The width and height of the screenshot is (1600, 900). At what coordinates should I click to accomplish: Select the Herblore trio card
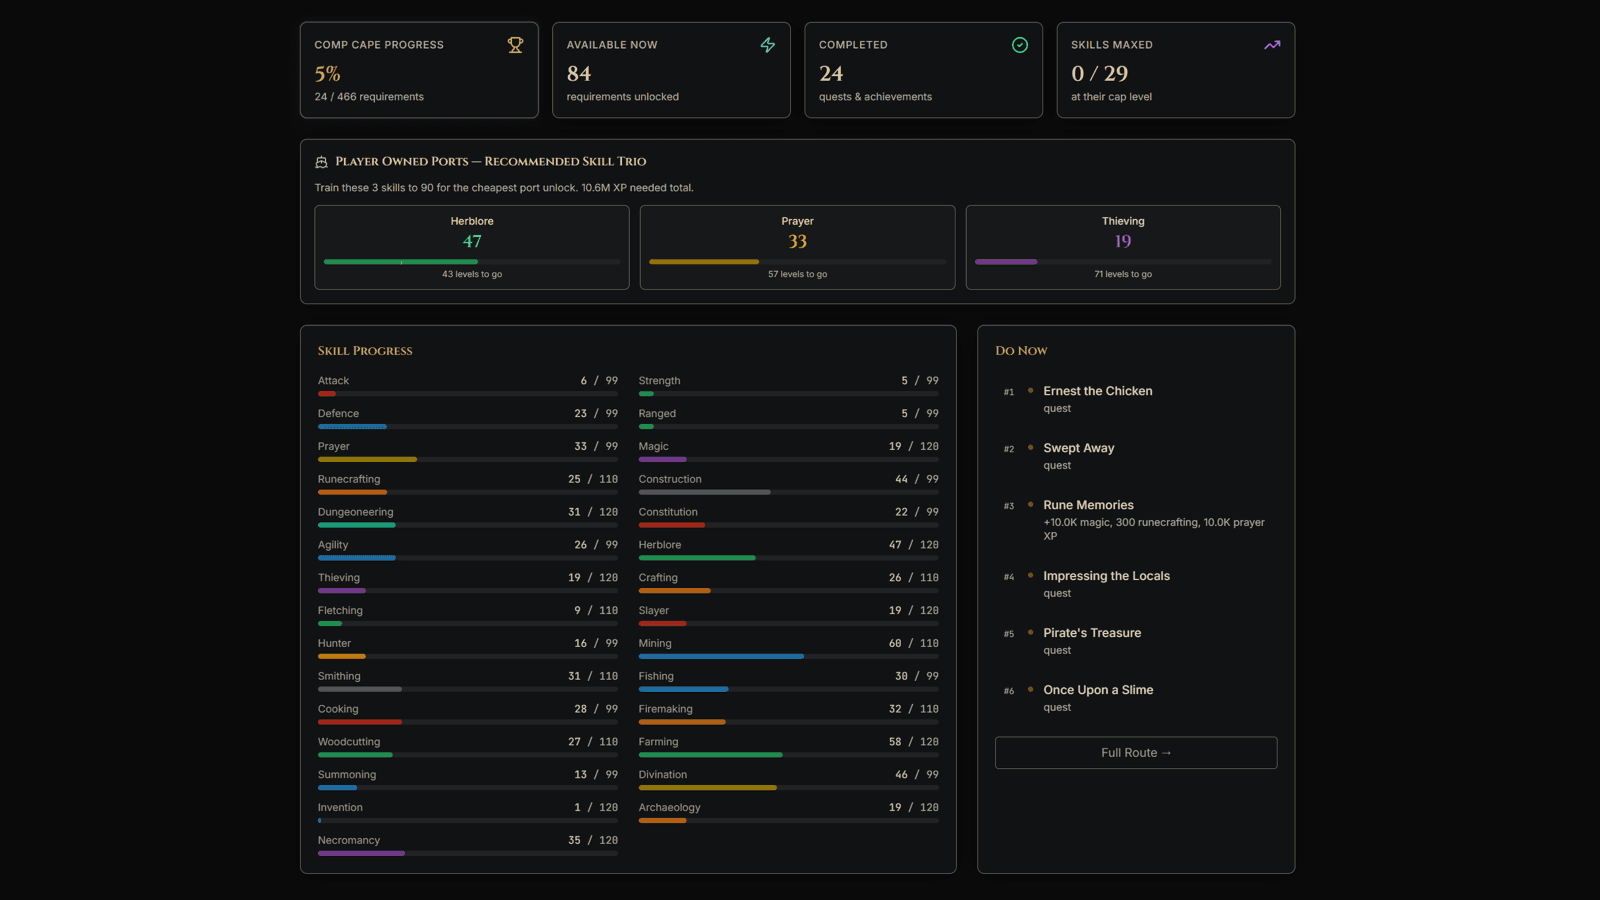(472, 248)
